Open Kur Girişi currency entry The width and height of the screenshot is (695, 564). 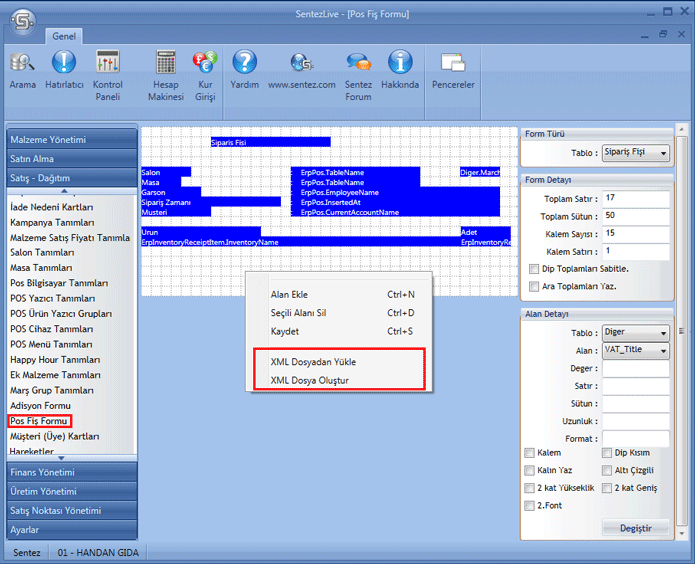[x=205, y=75]
